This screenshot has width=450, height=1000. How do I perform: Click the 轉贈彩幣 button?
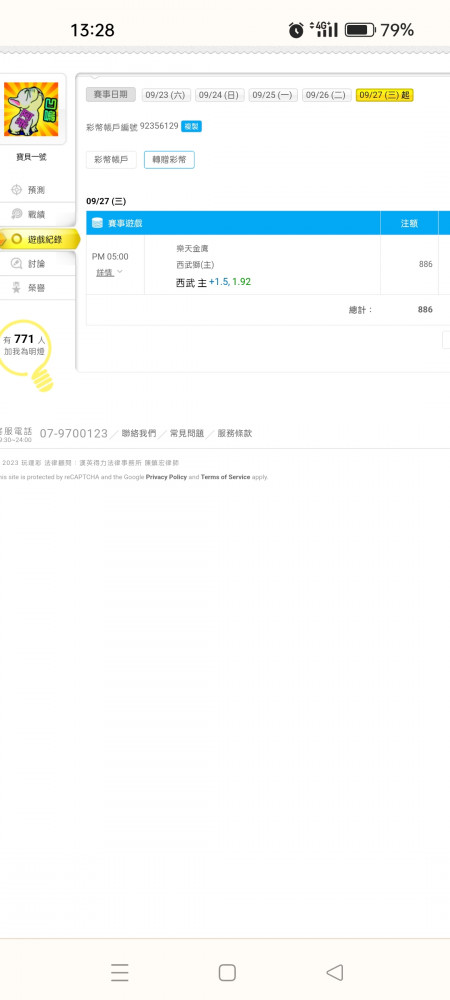170,160
